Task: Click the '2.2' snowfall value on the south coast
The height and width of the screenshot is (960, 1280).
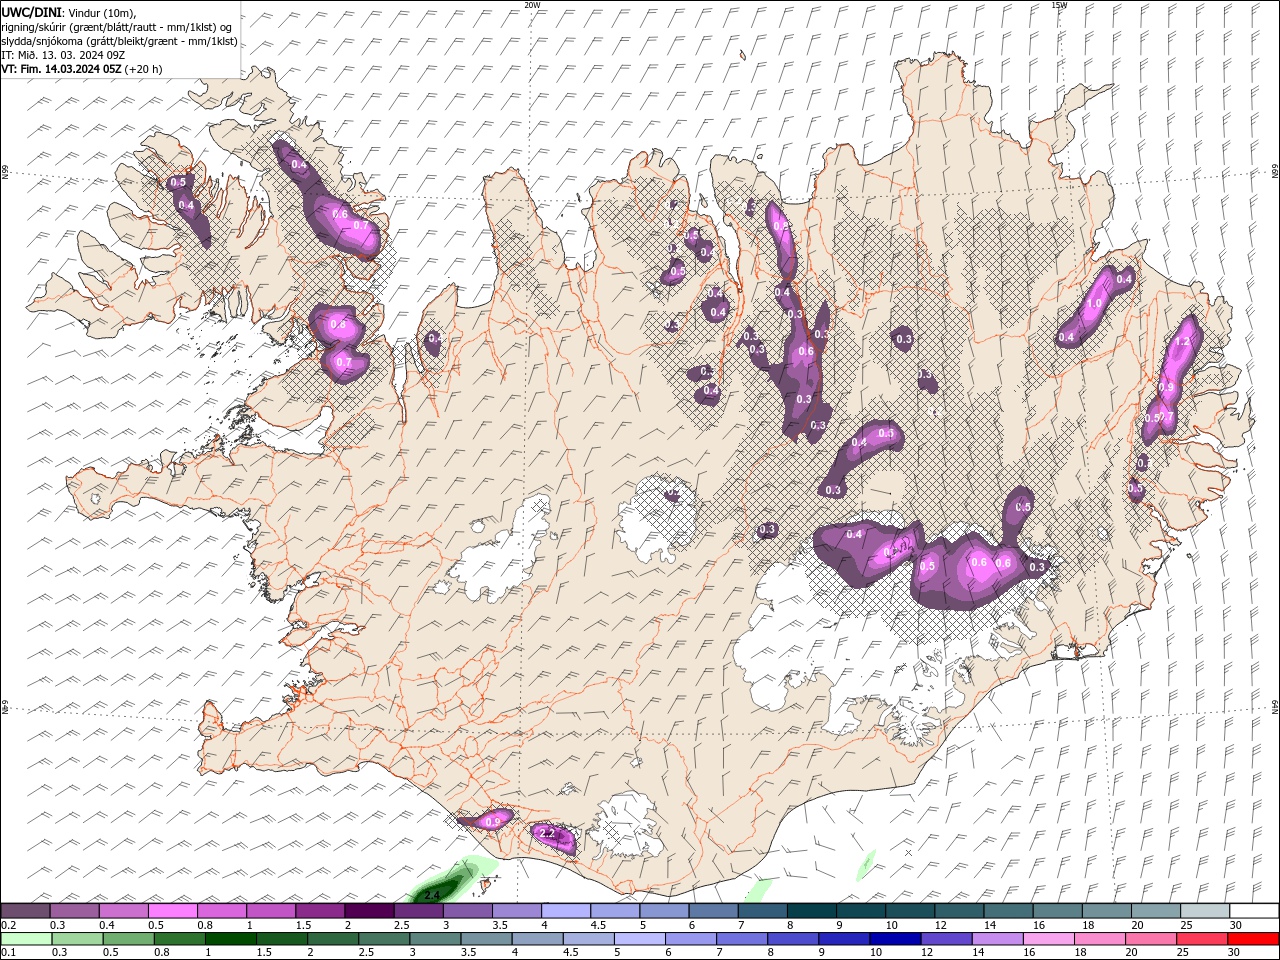Action: (546, 832)
